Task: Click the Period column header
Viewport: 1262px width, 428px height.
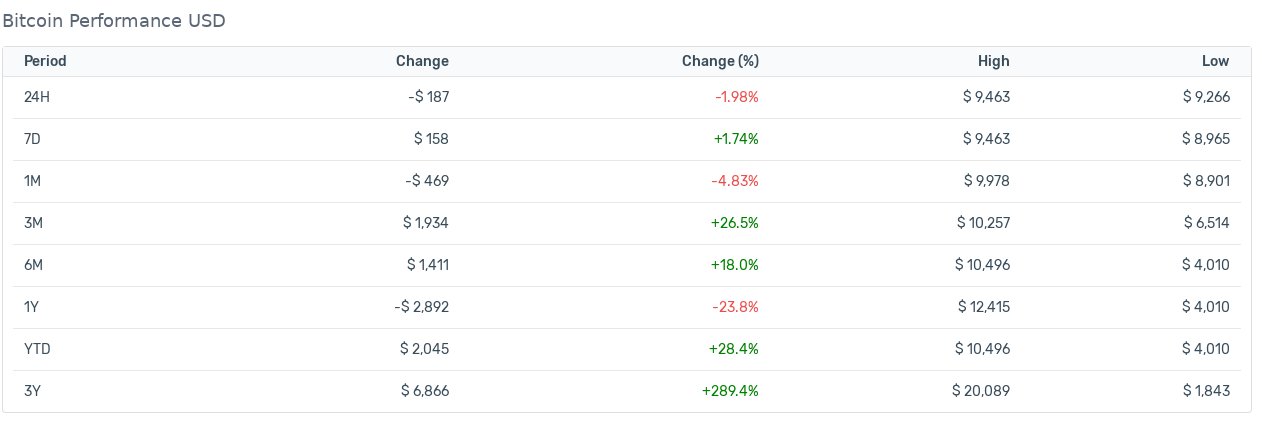Action: point(45,61)
